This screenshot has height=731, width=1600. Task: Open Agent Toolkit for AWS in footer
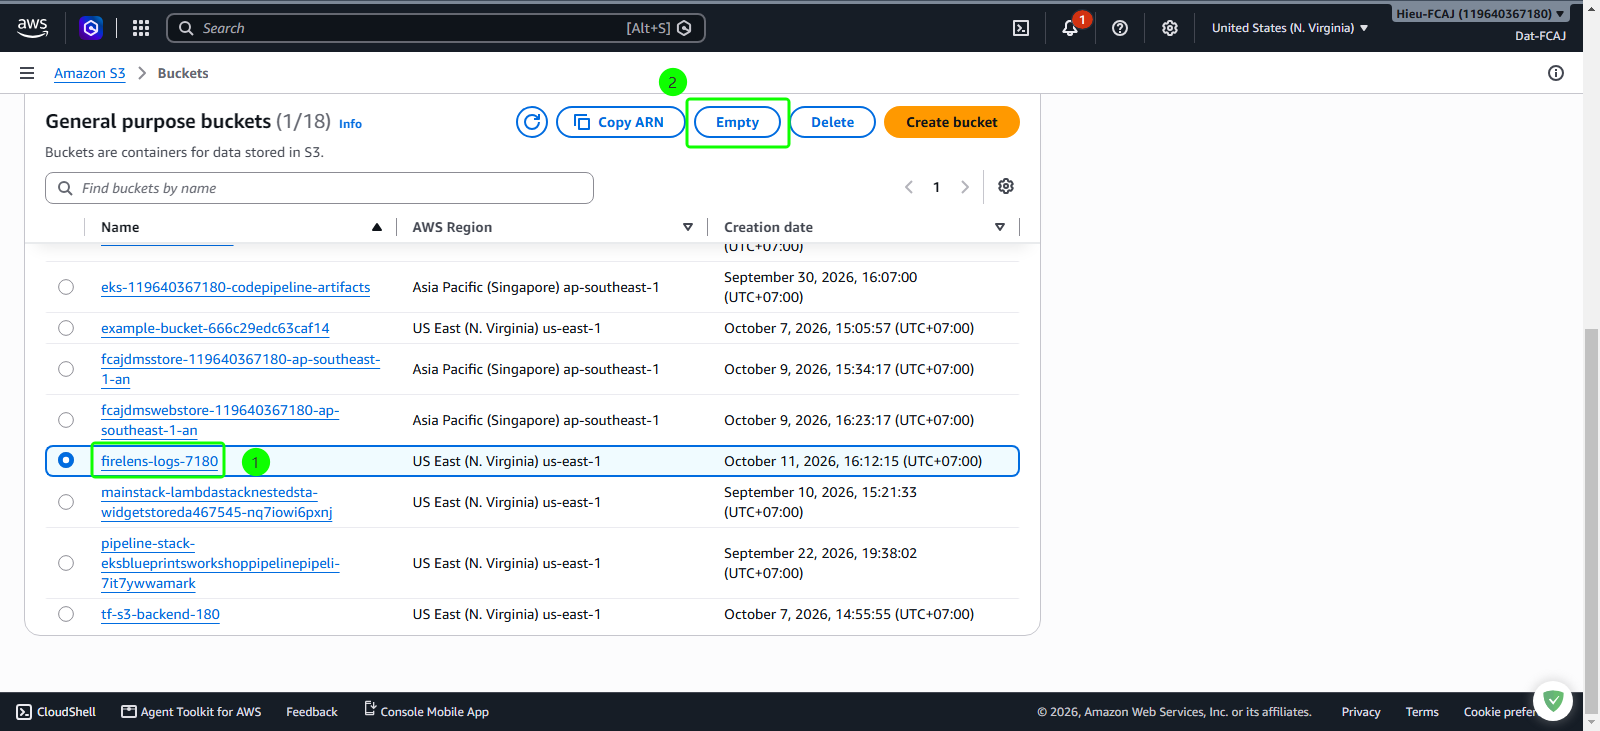click(x=191, y=712)
